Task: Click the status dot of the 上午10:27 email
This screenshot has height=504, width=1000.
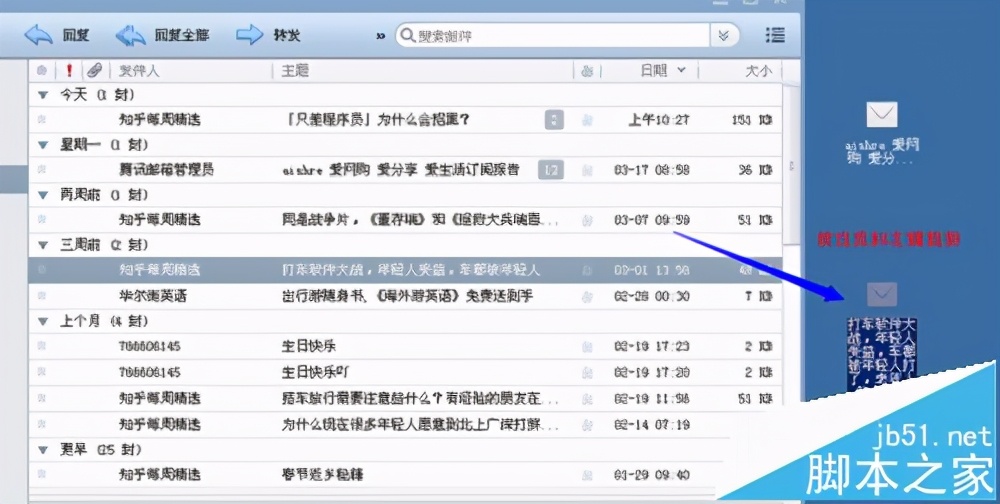Action: pyautogui.click(x=42, y=119)
